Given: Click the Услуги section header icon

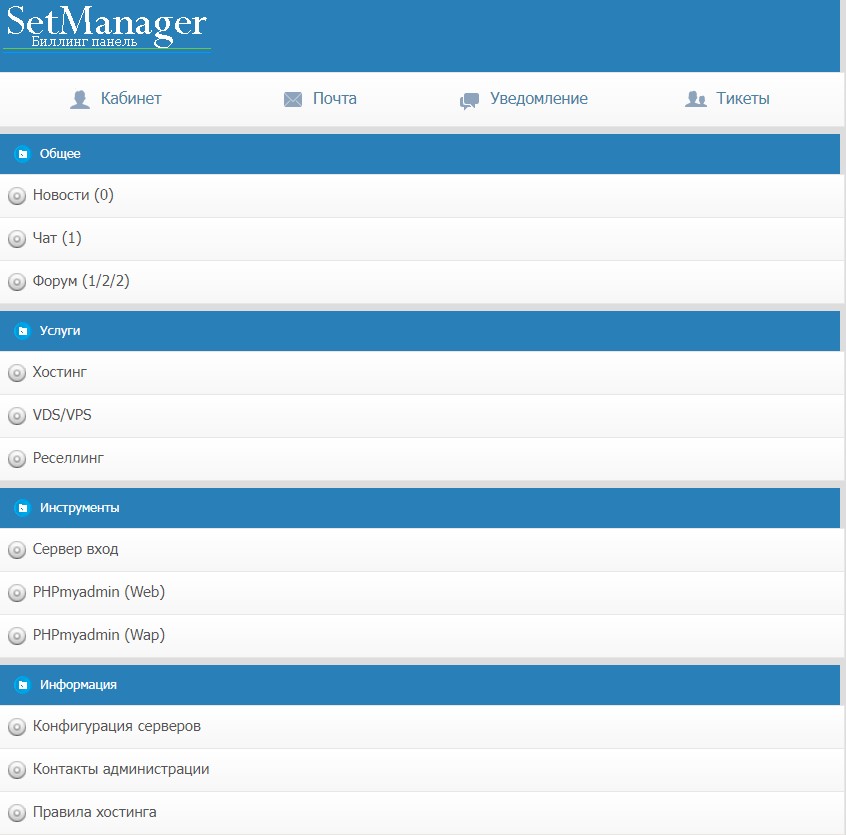Looking at the screenshot, I should (x=22, y=331).
